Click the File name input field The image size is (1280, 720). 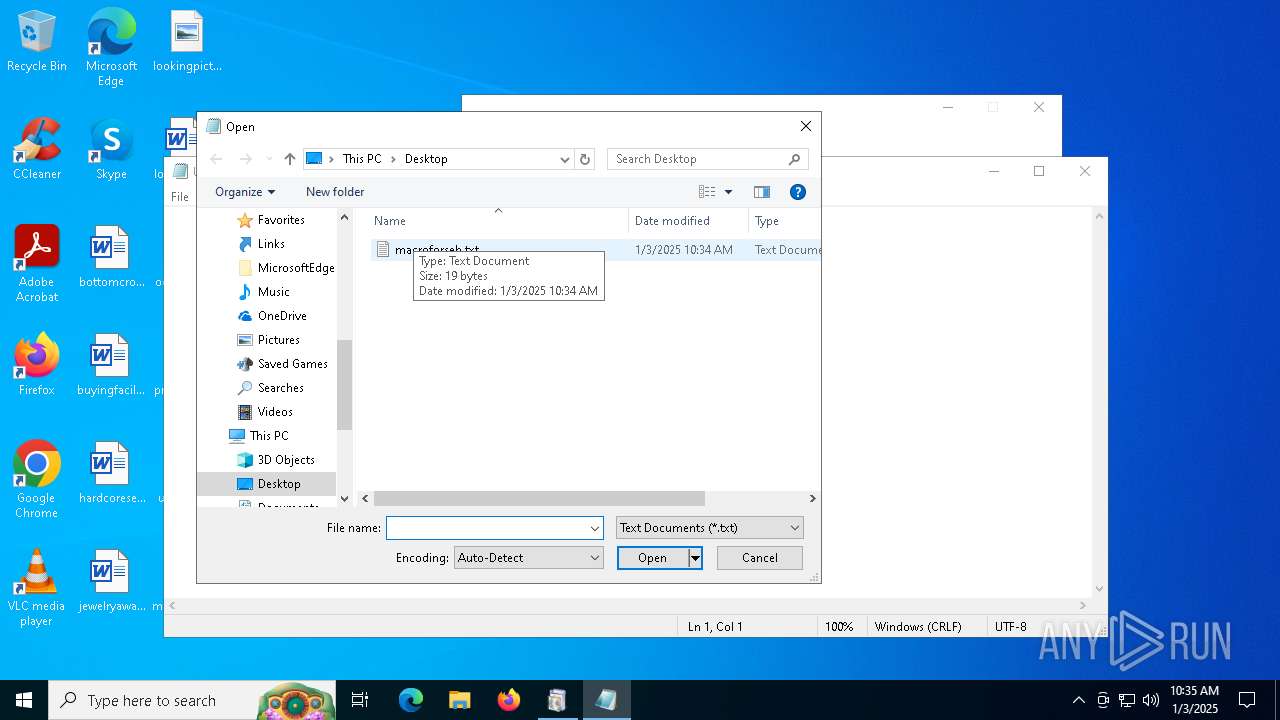(x=487, y=528)
